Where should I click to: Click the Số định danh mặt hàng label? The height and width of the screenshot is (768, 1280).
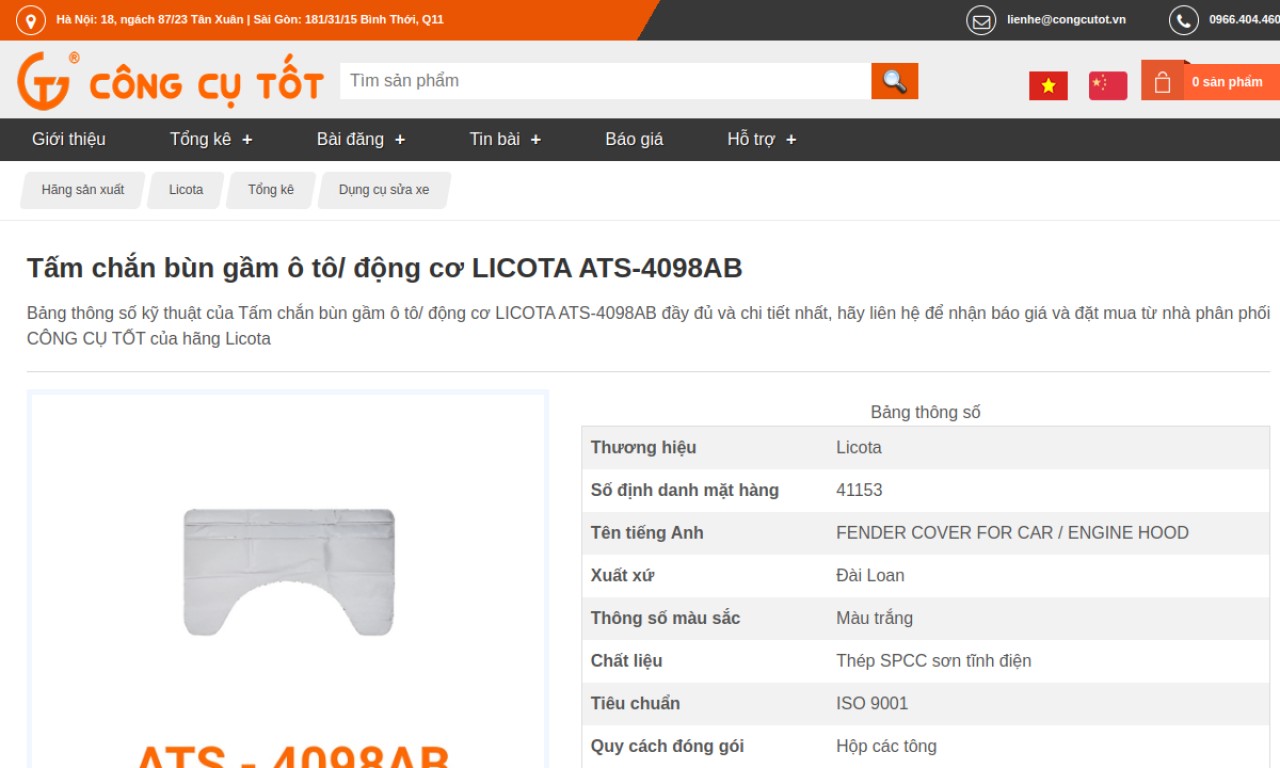tap(684, 490)
